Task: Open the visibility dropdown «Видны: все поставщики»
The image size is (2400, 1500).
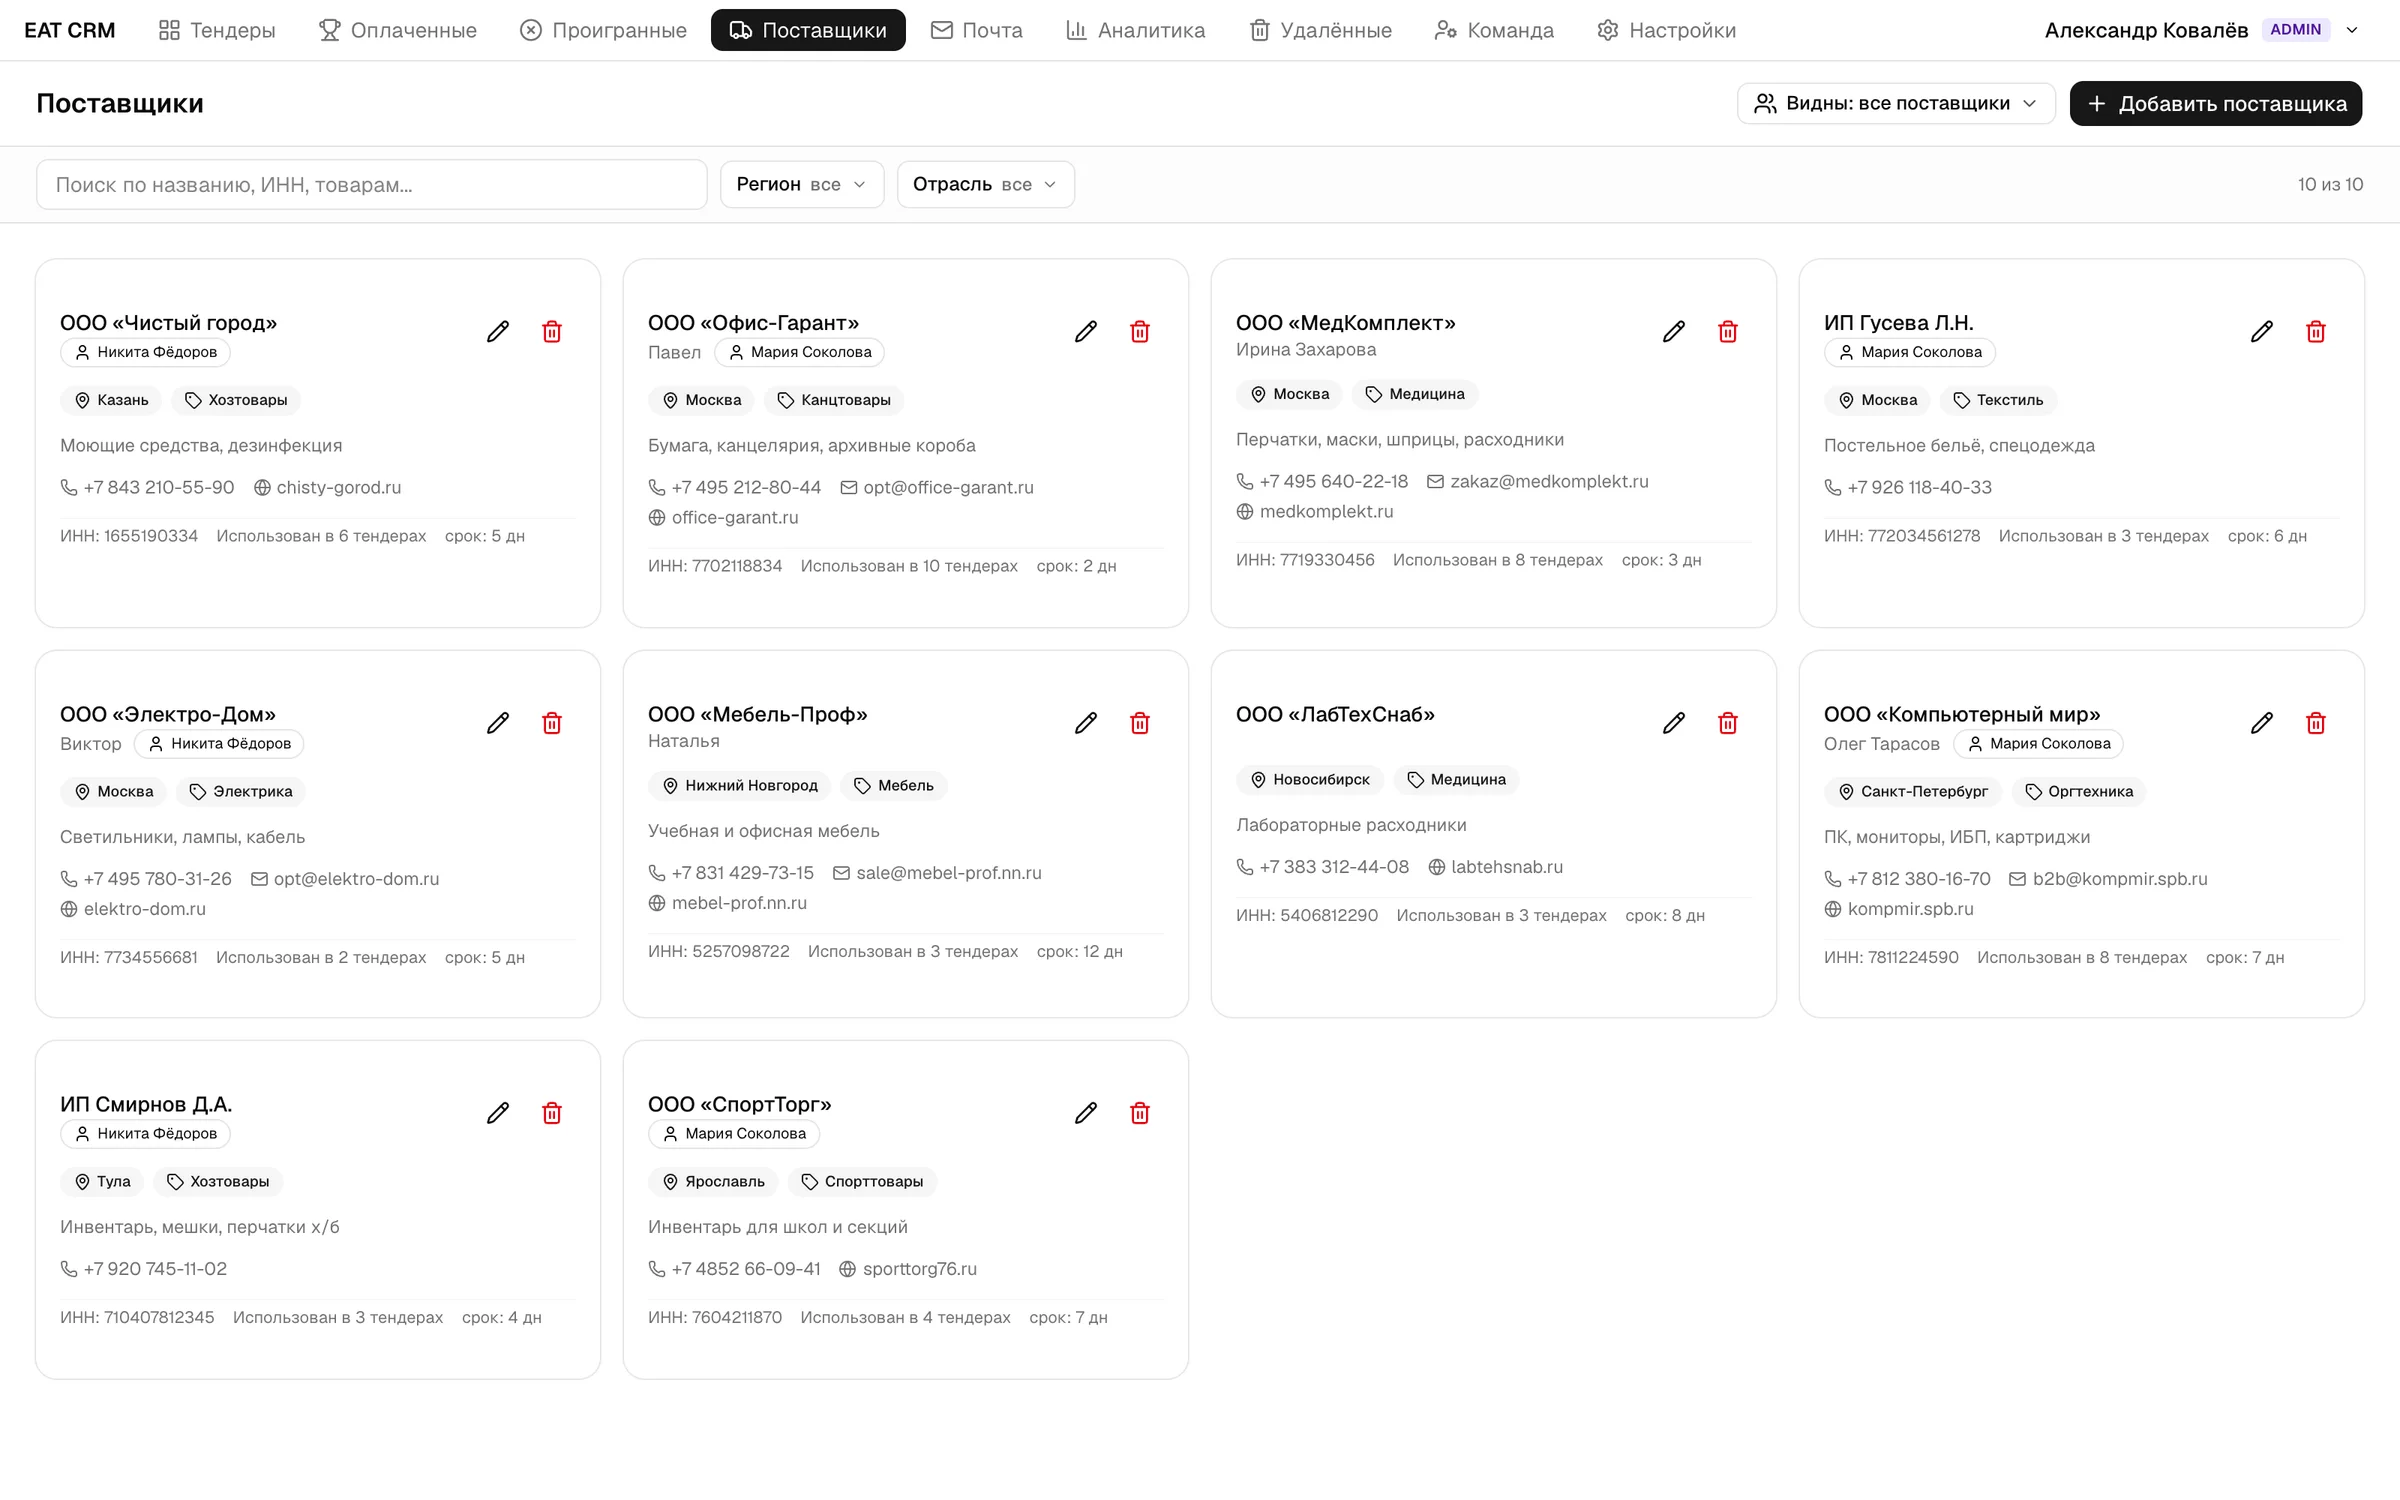Action: coord(1896,103)
